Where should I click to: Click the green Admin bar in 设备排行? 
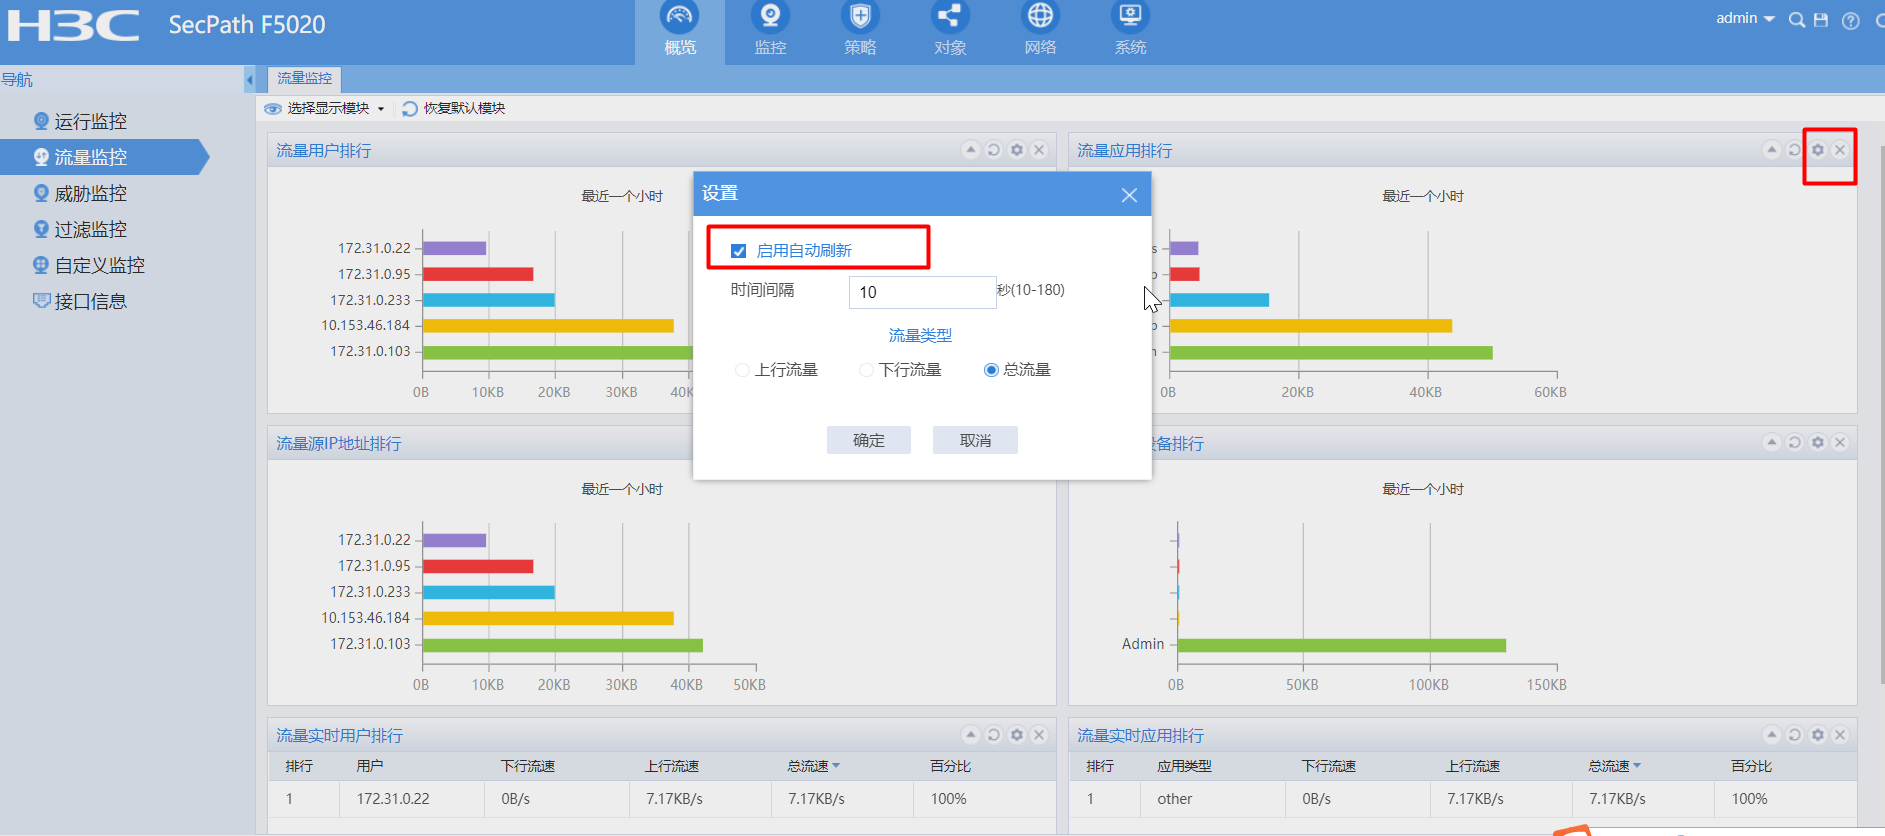click(x=1342, y=645)
